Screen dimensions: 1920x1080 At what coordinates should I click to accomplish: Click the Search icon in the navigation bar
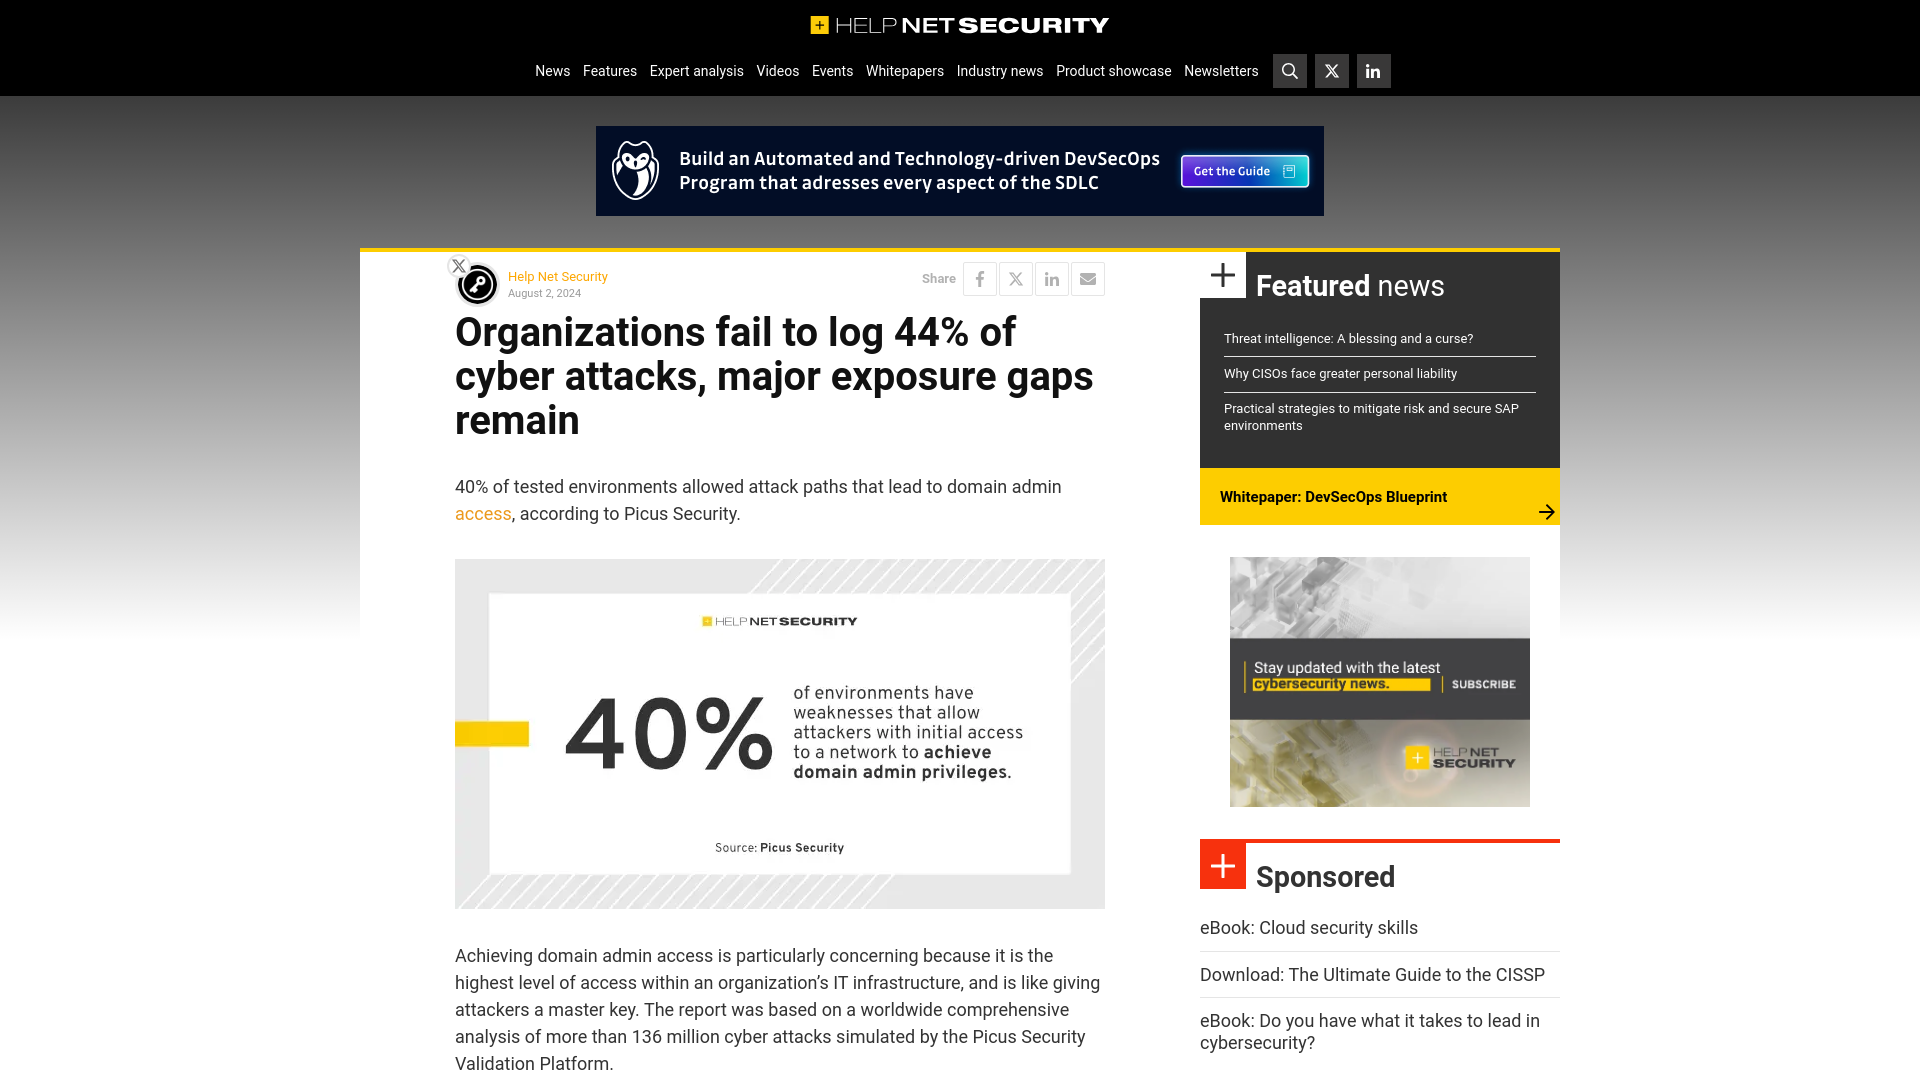[x=1290, y=70]
